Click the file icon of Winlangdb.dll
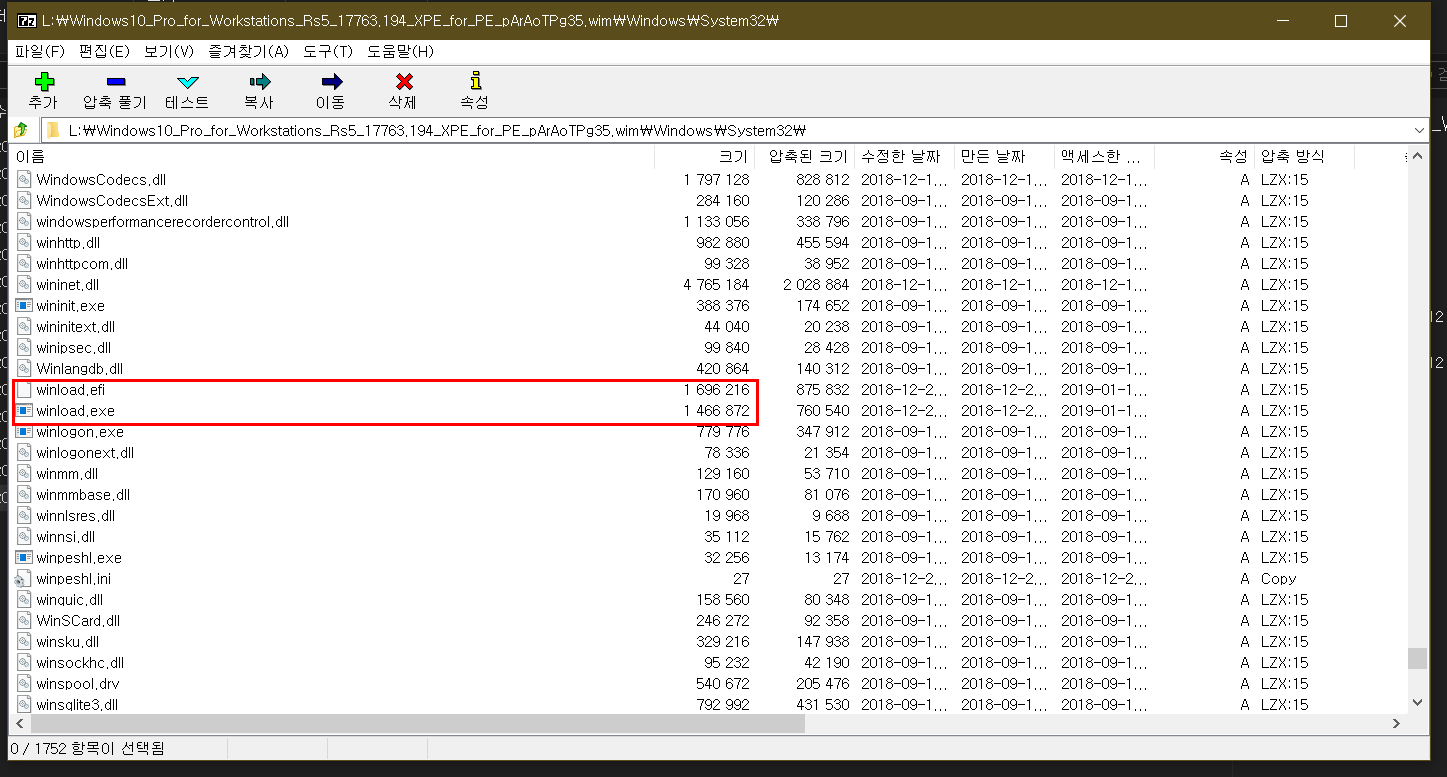Viewport: 1447px width, 777px height. coord(24,369)
